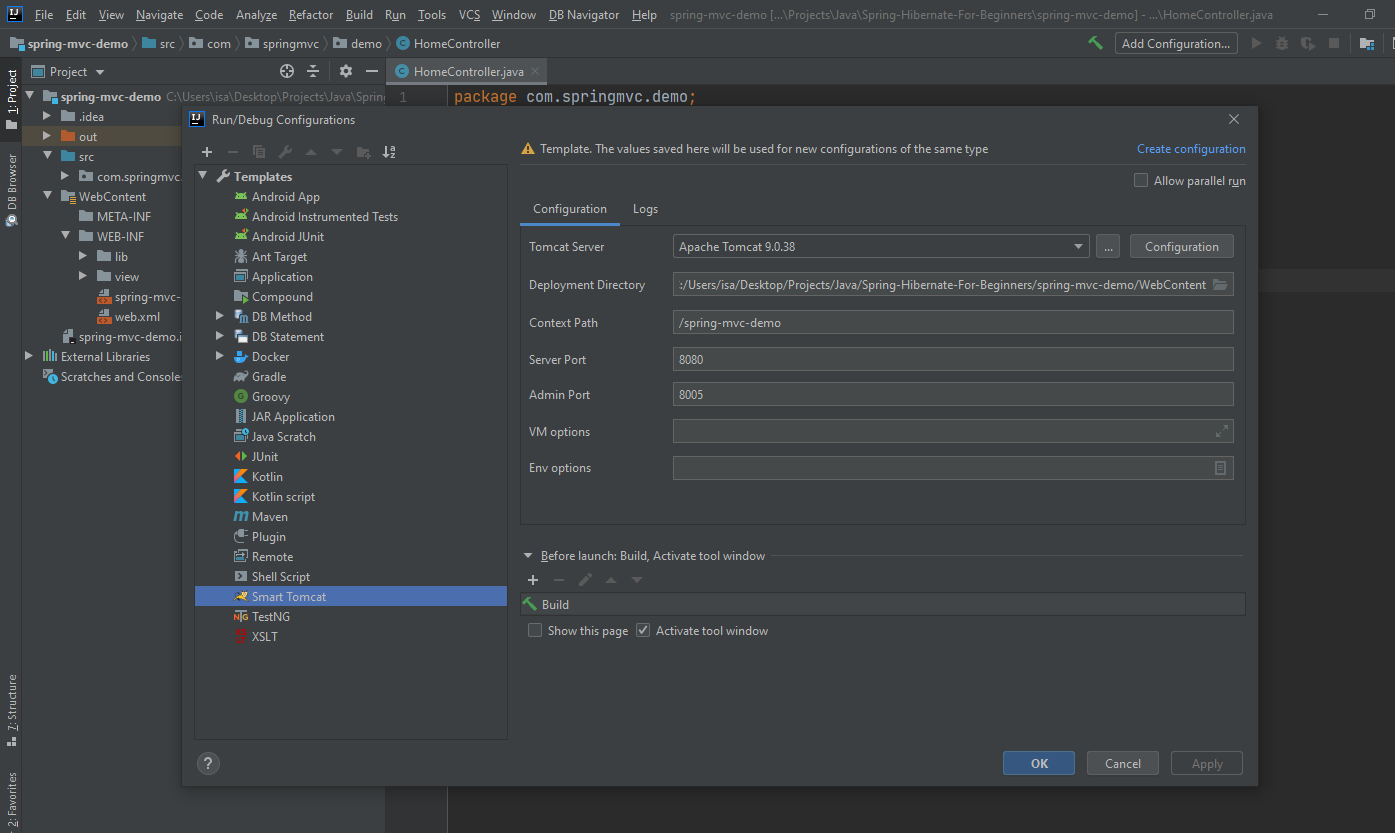This screenshot has height=833, width=1395.
Task: Click the help question mark button
Action: click(x=208, y=764)
